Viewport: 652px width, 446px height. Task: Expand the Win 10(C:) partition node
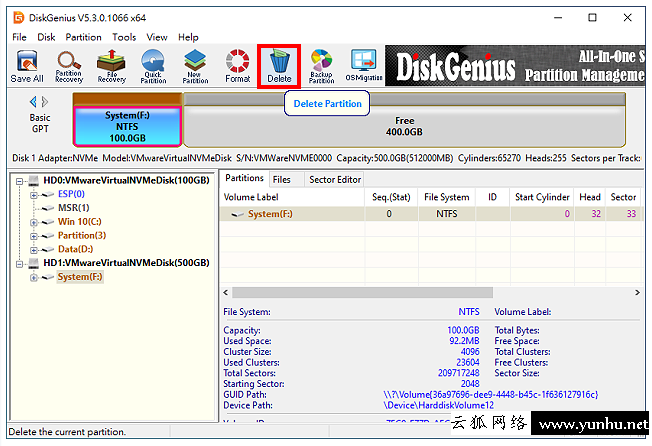[34, 222]
